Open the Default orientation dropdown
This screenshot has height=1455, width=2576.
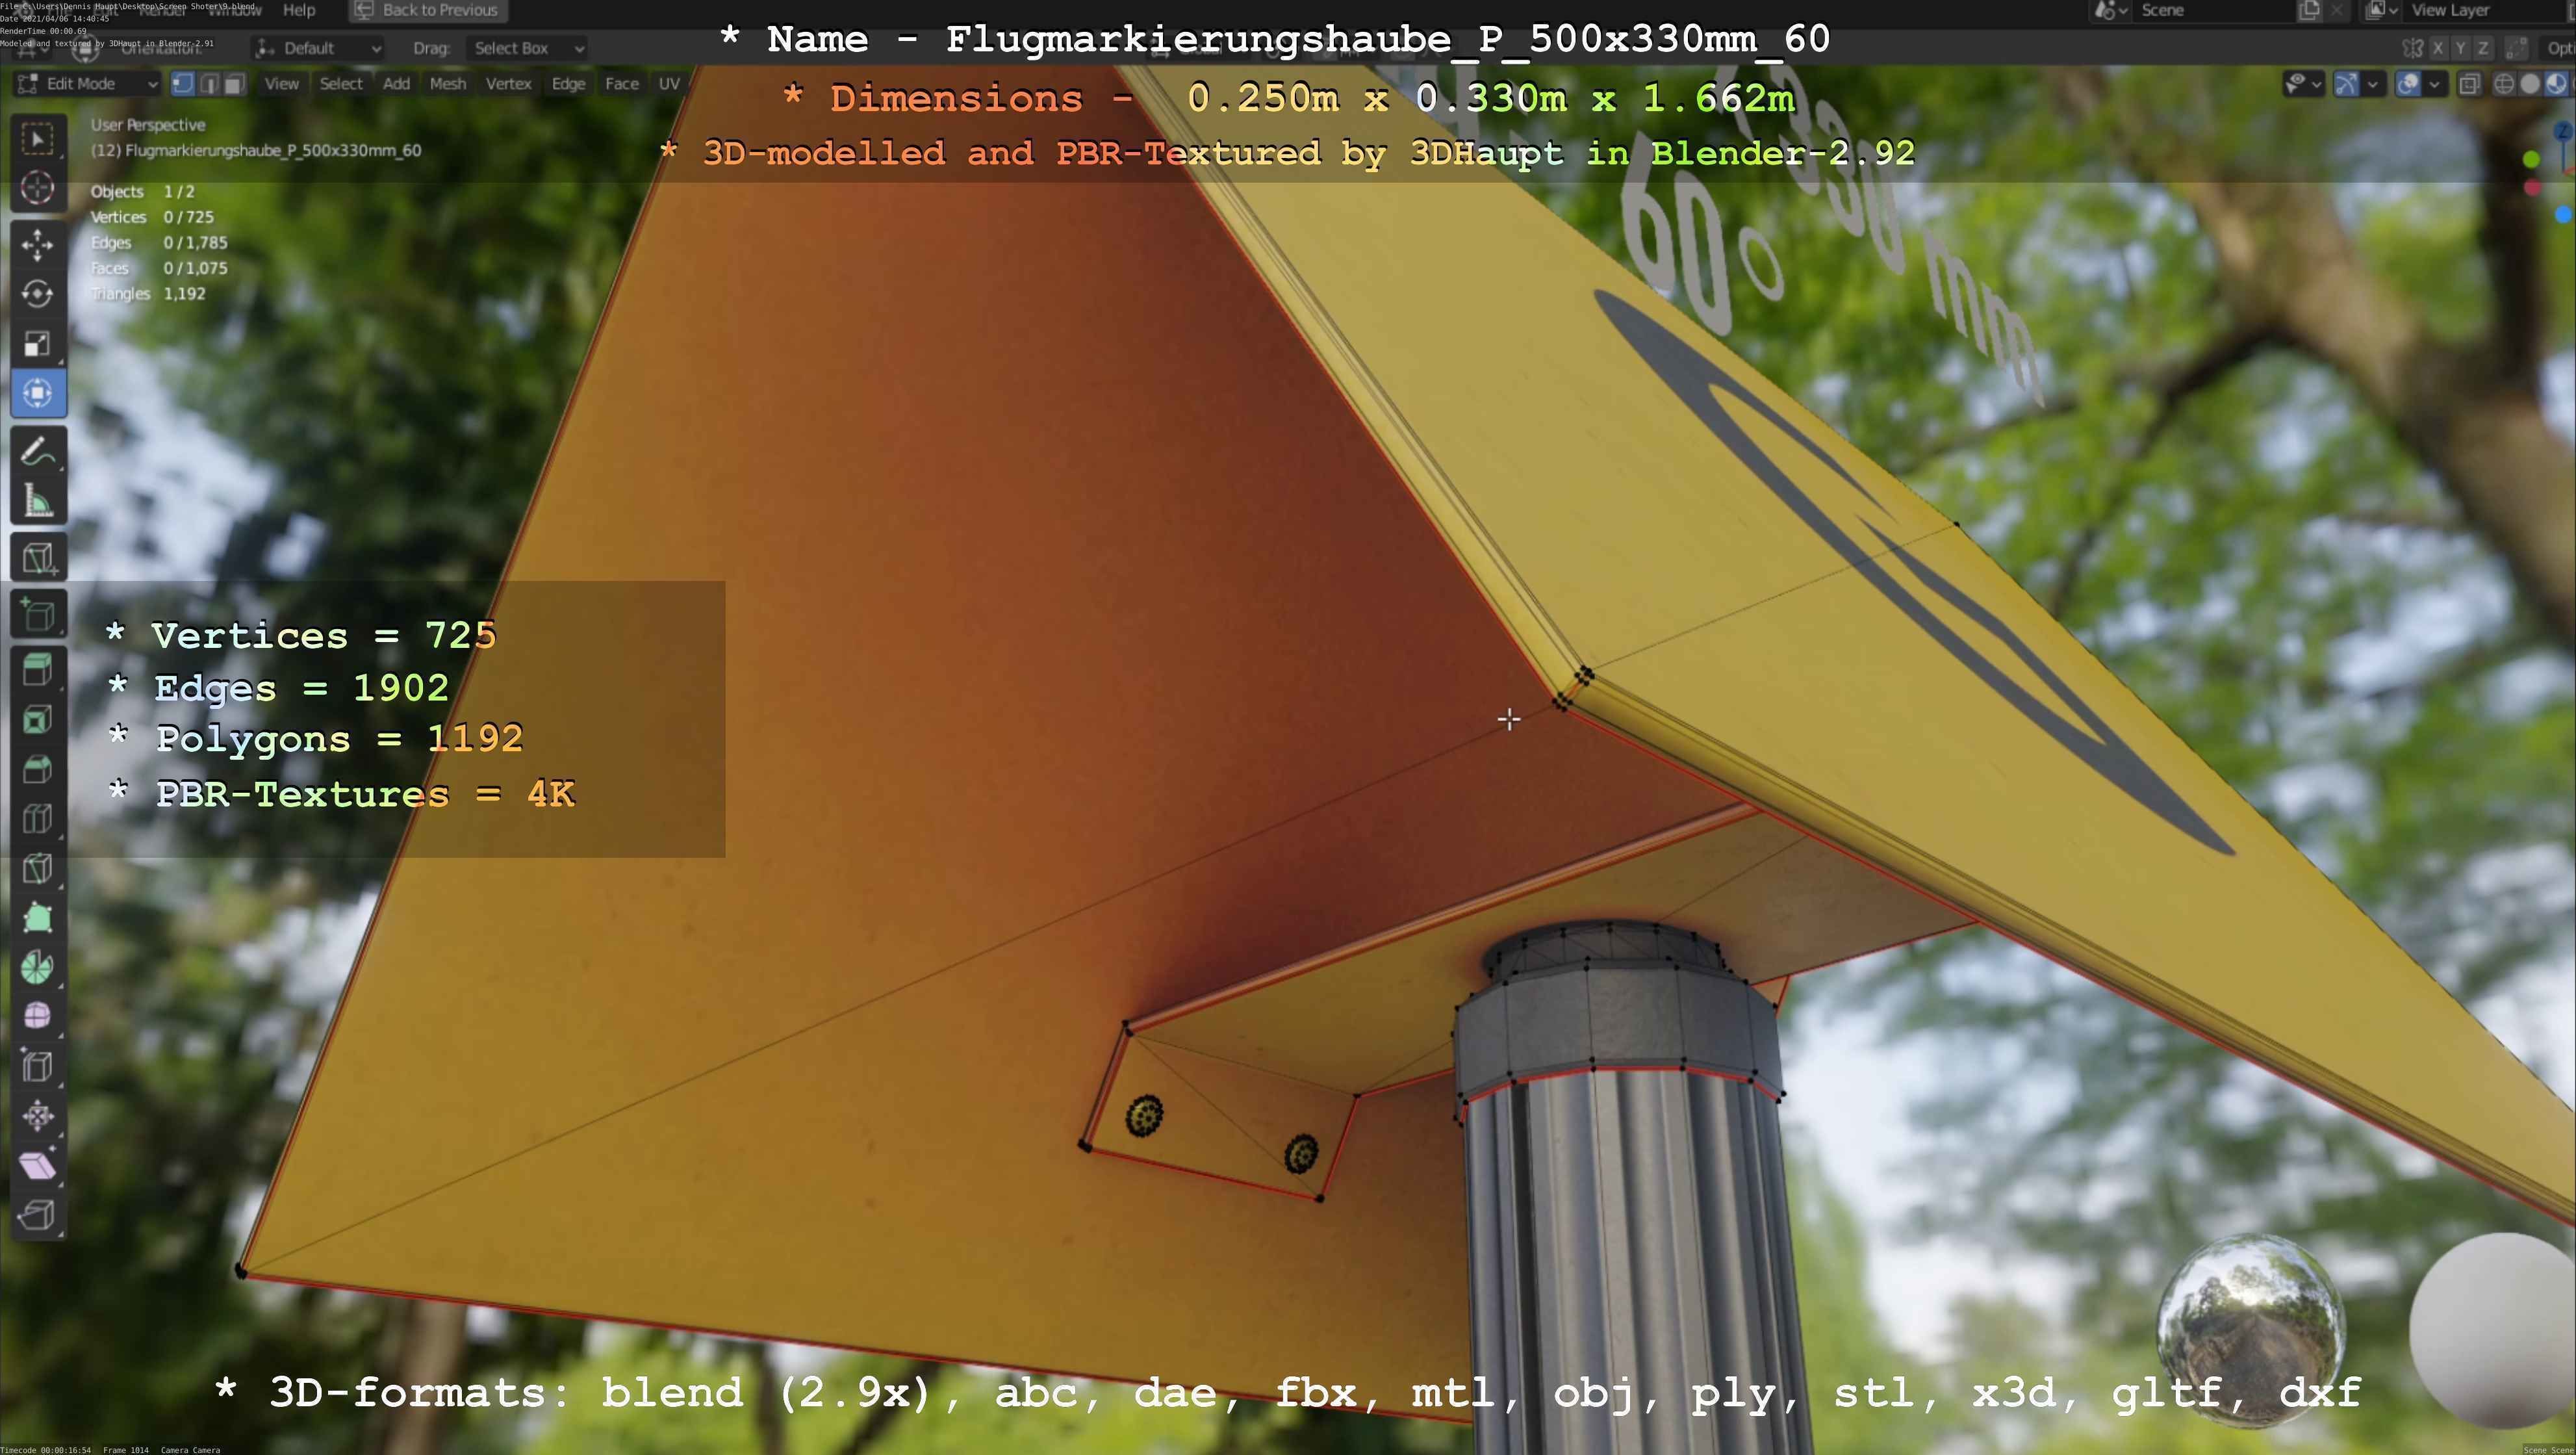(x=319, y=48)
